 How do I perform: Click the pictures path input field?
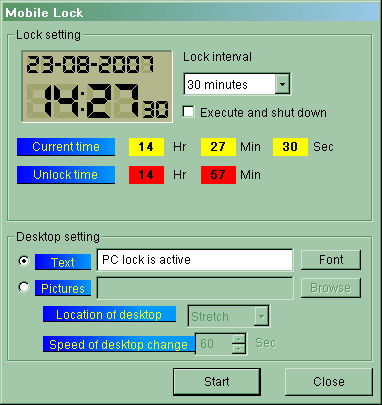[x=195, y=288]
